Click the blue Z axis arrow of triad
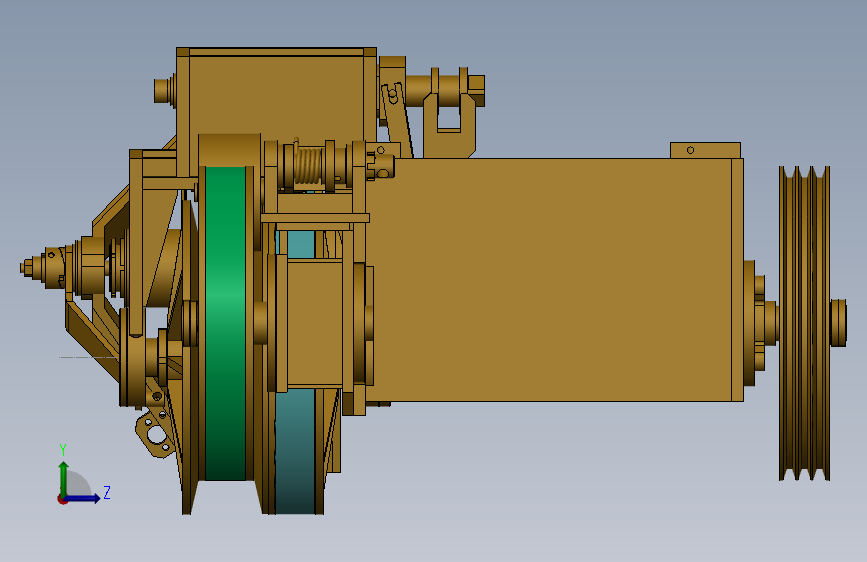 pos(83,498)
